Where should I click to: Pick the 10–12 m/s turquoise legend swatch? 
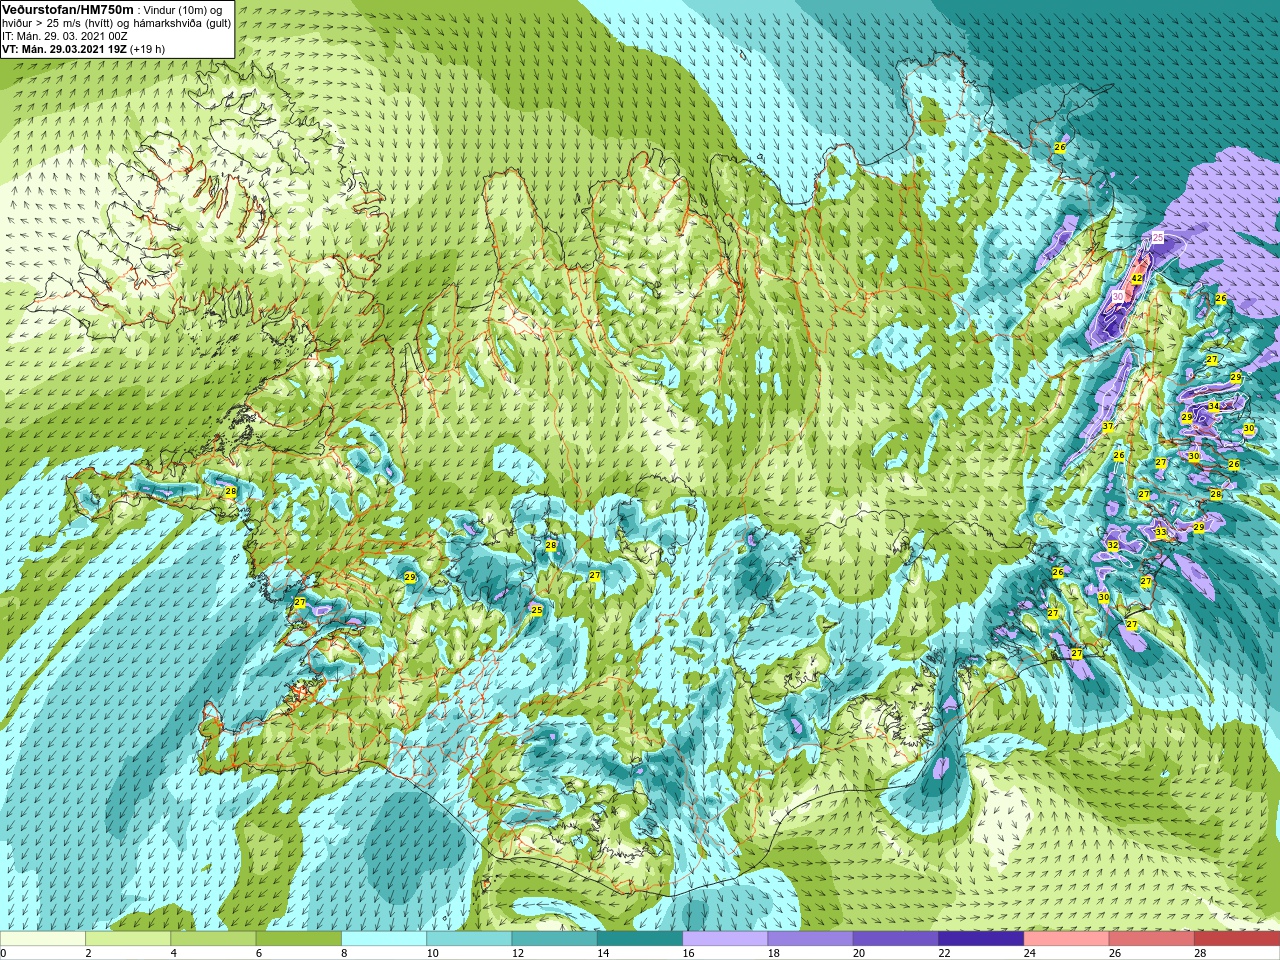tap(469, 939)
